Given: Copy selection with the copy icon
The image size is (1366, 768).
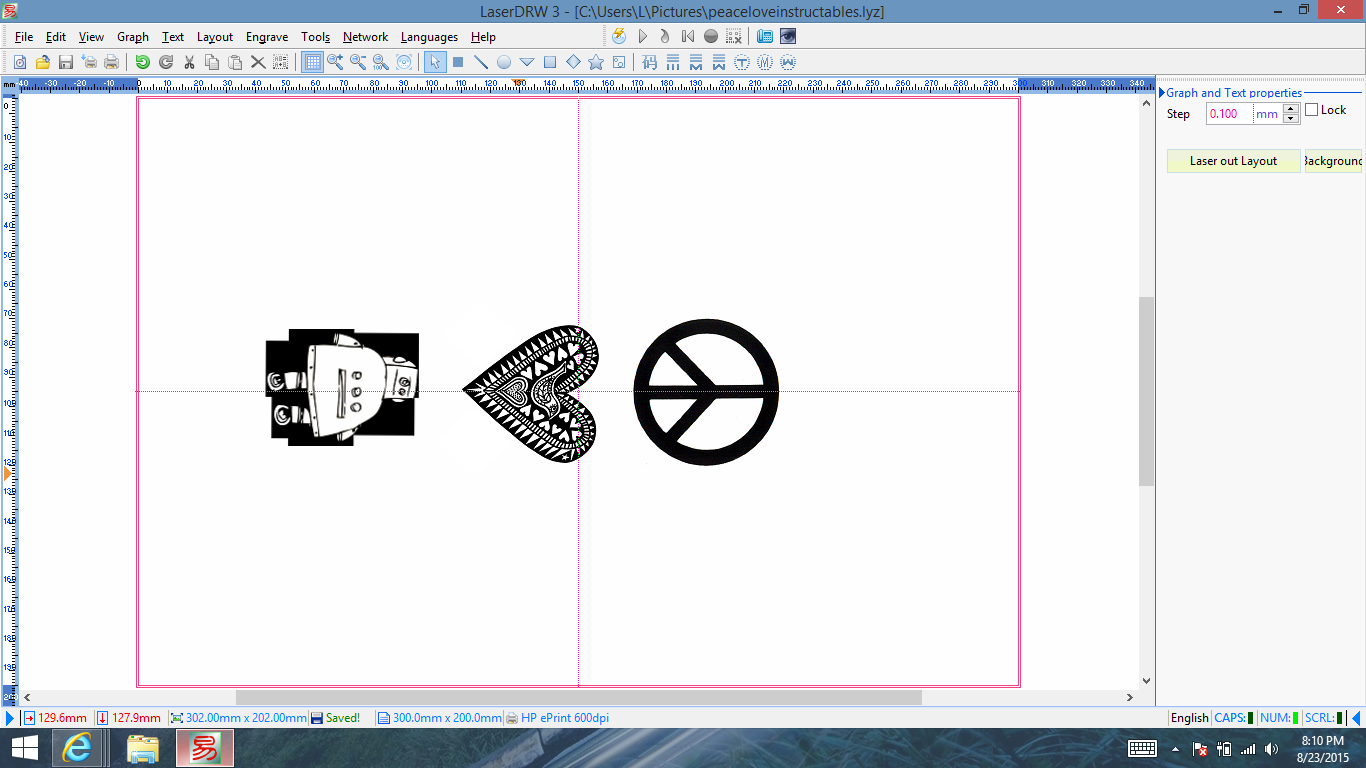Looking at the screenshot, I should tap(212, 62).
